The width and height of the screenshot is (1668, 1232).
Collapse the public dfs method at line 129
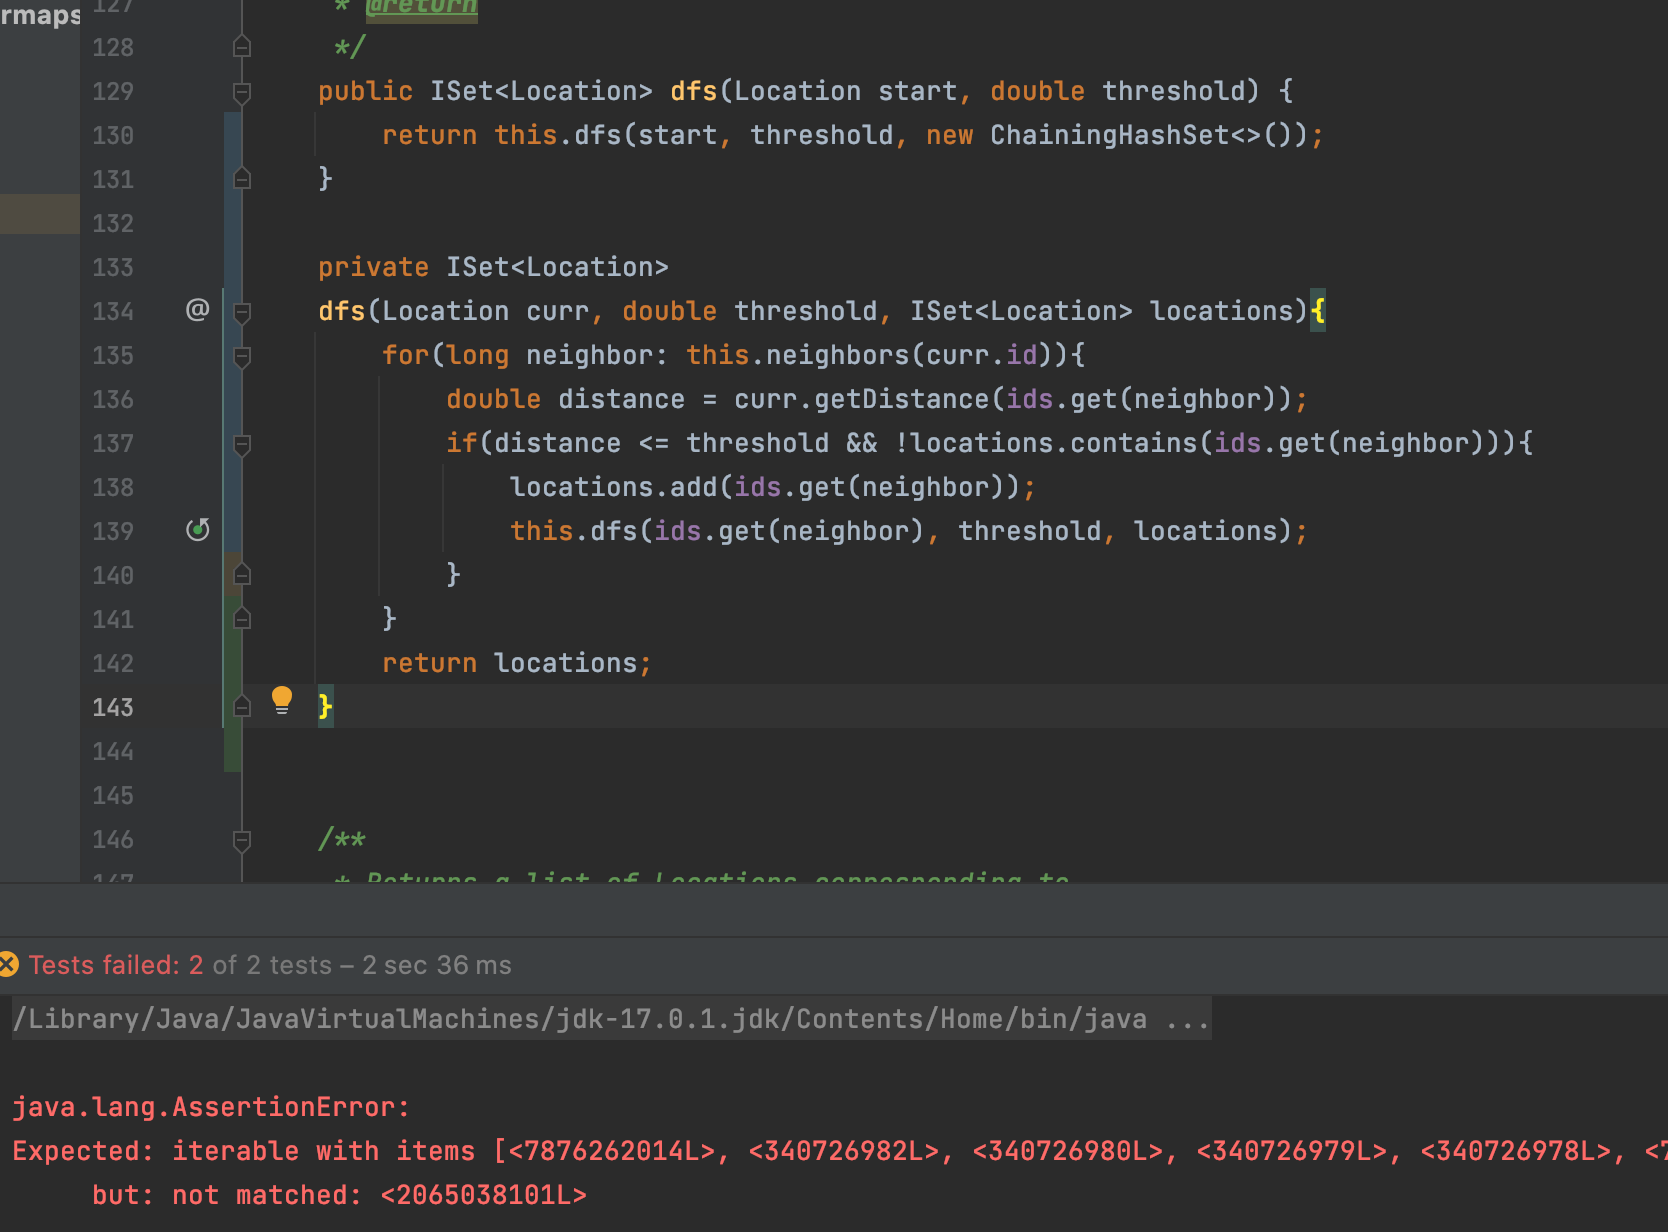click(241, 92)
